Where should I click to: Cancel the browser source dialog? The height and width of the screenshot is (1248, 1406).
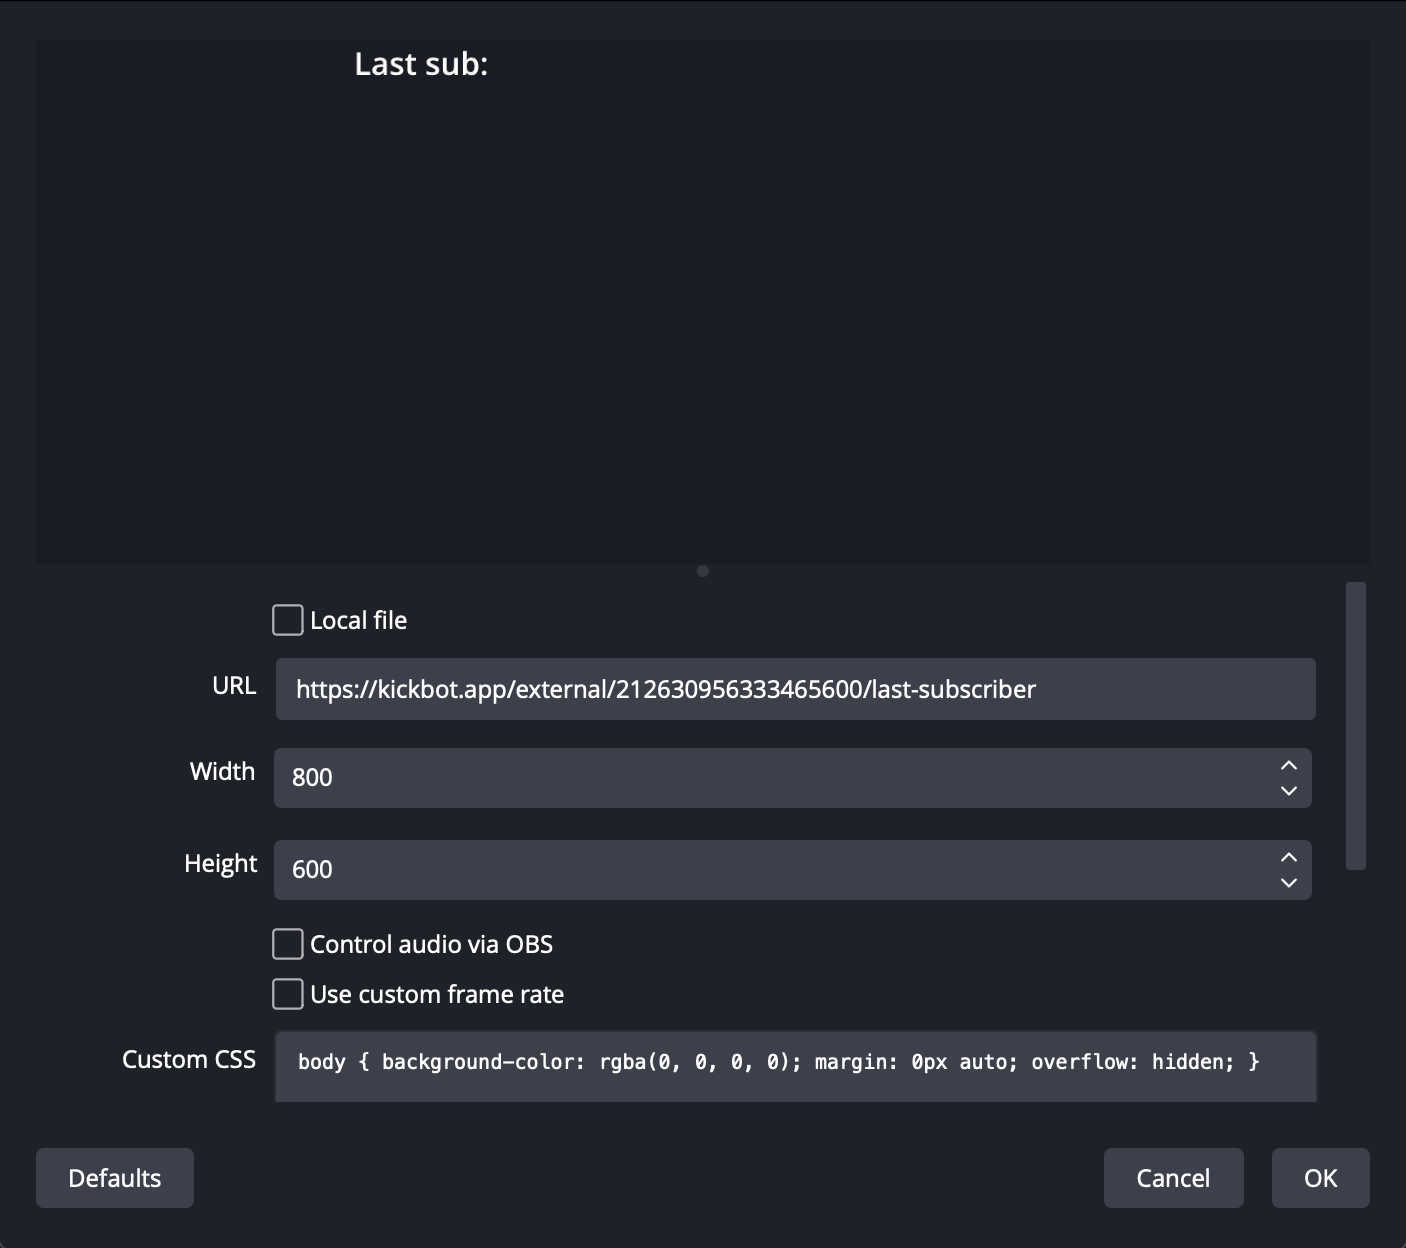[x=1173, y=1178]
